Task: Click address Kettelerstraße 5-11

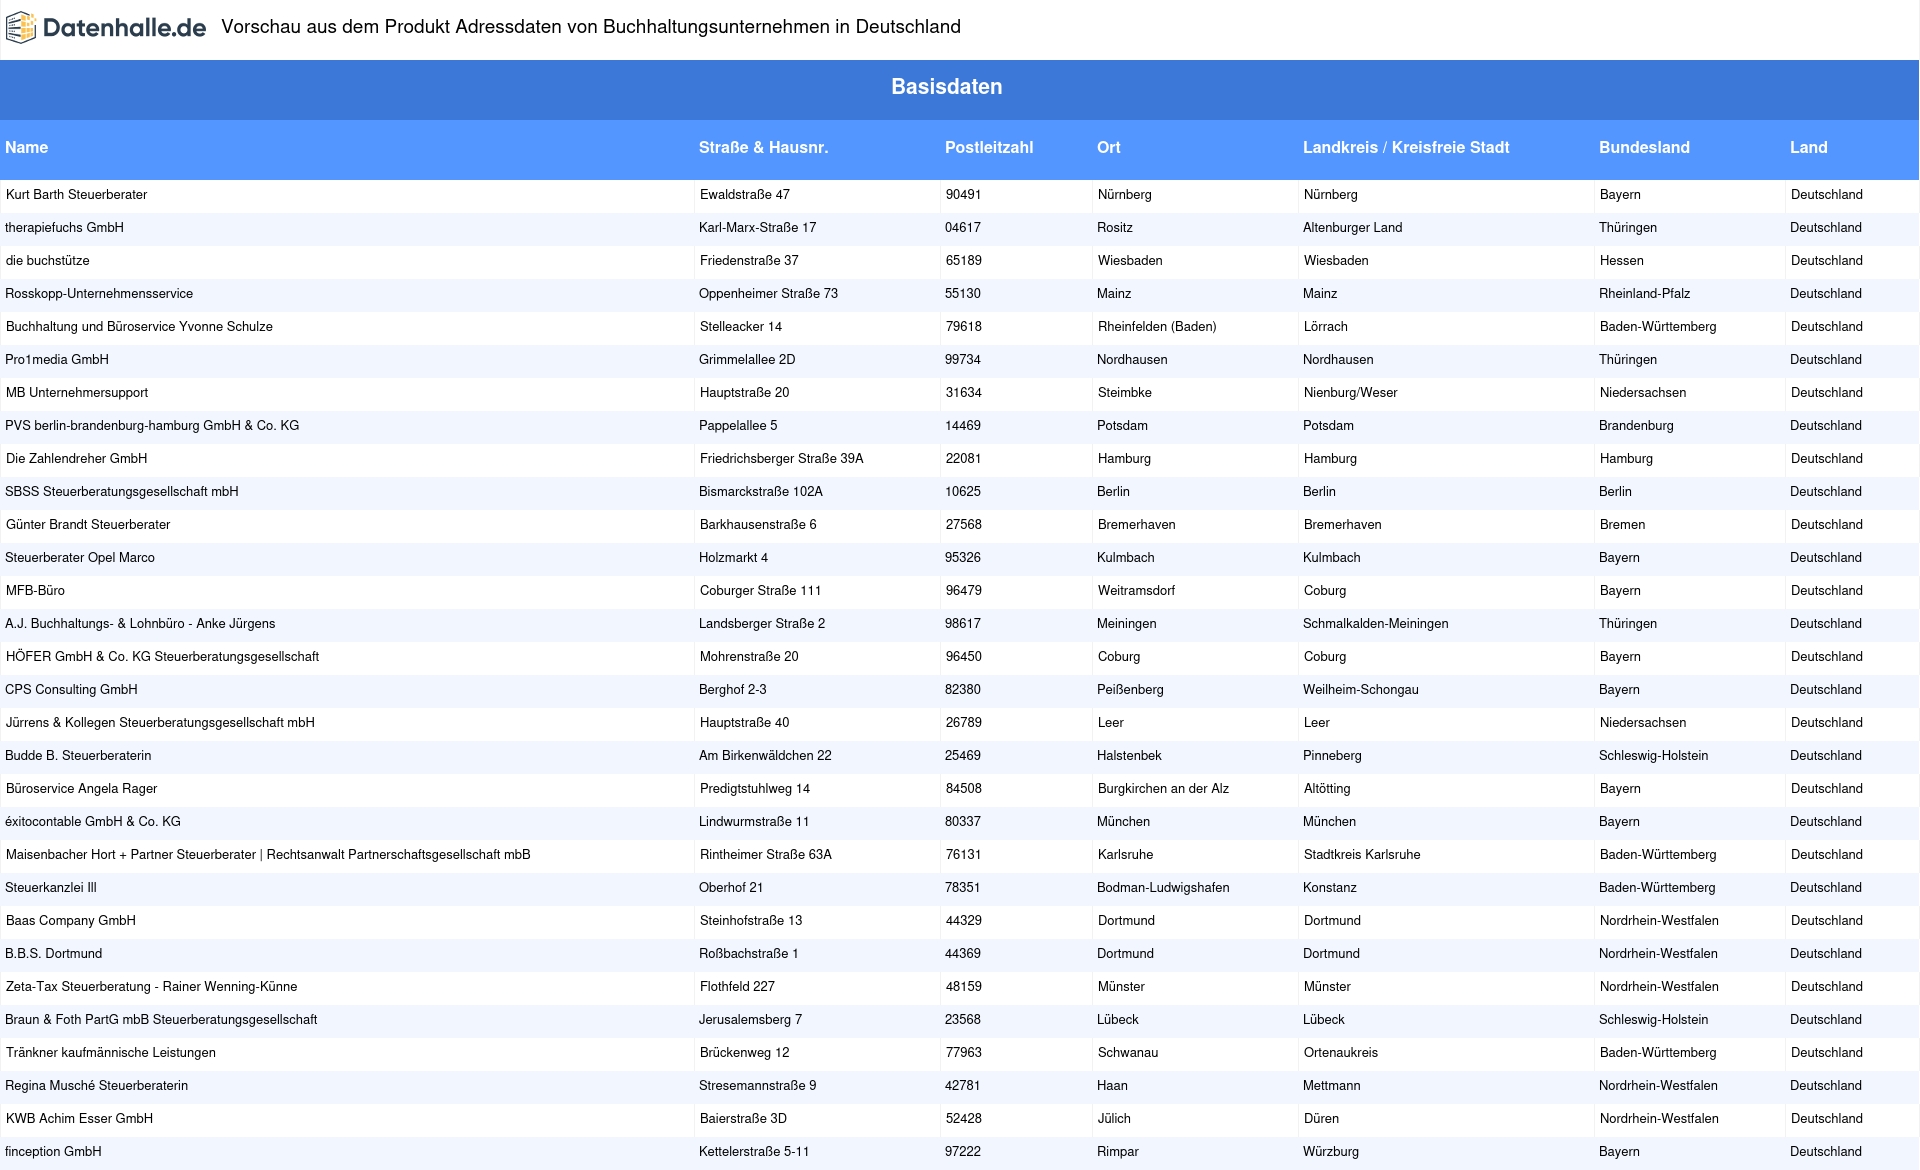Action: 754,1151
